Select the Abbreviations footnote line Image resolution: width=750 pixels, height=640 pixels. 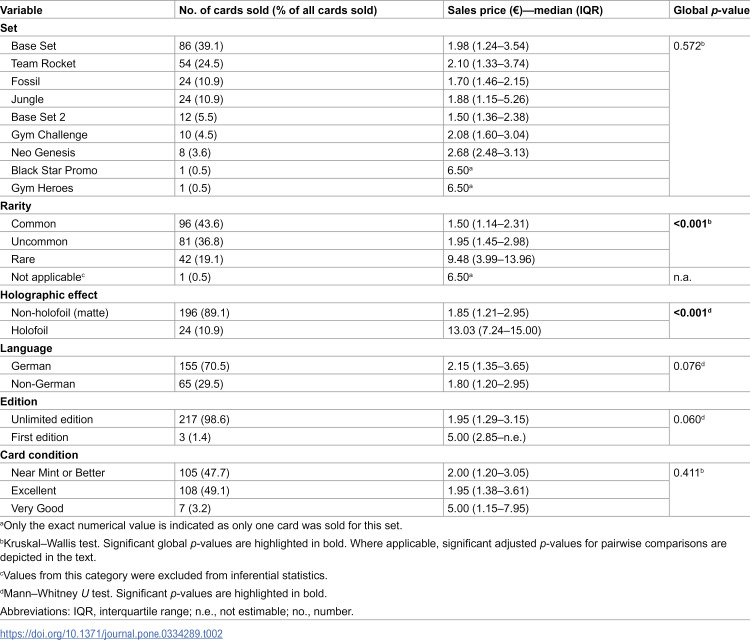tap(177, 611)
